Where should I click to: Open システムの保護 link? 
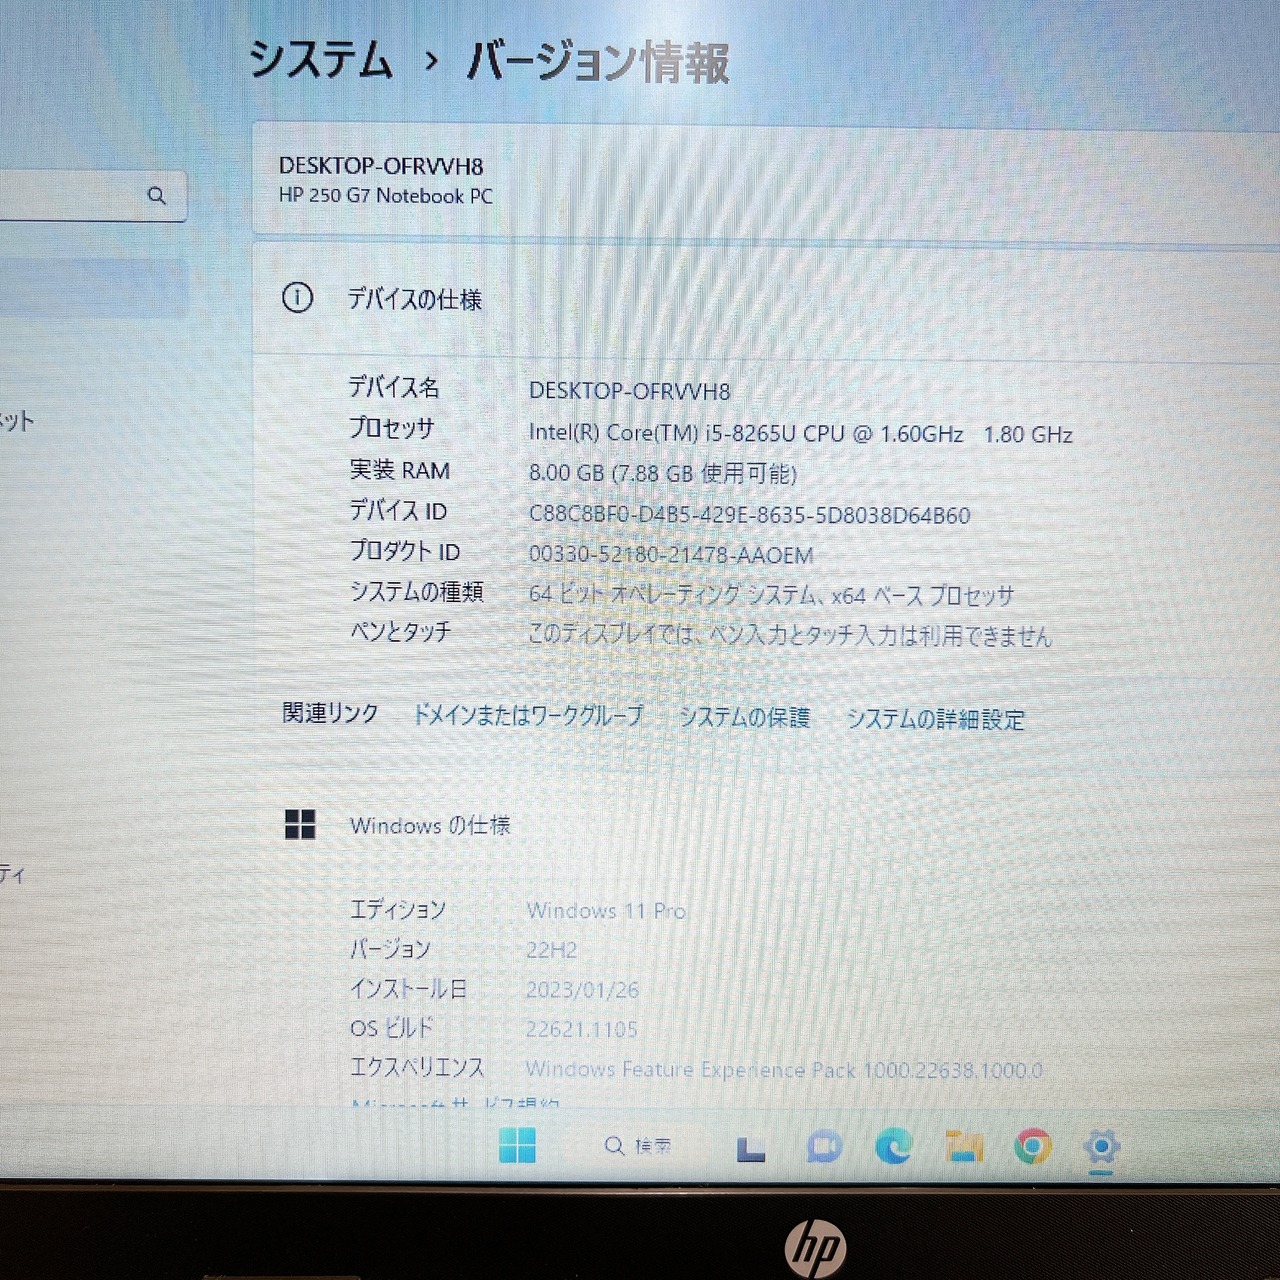point(744,717)
